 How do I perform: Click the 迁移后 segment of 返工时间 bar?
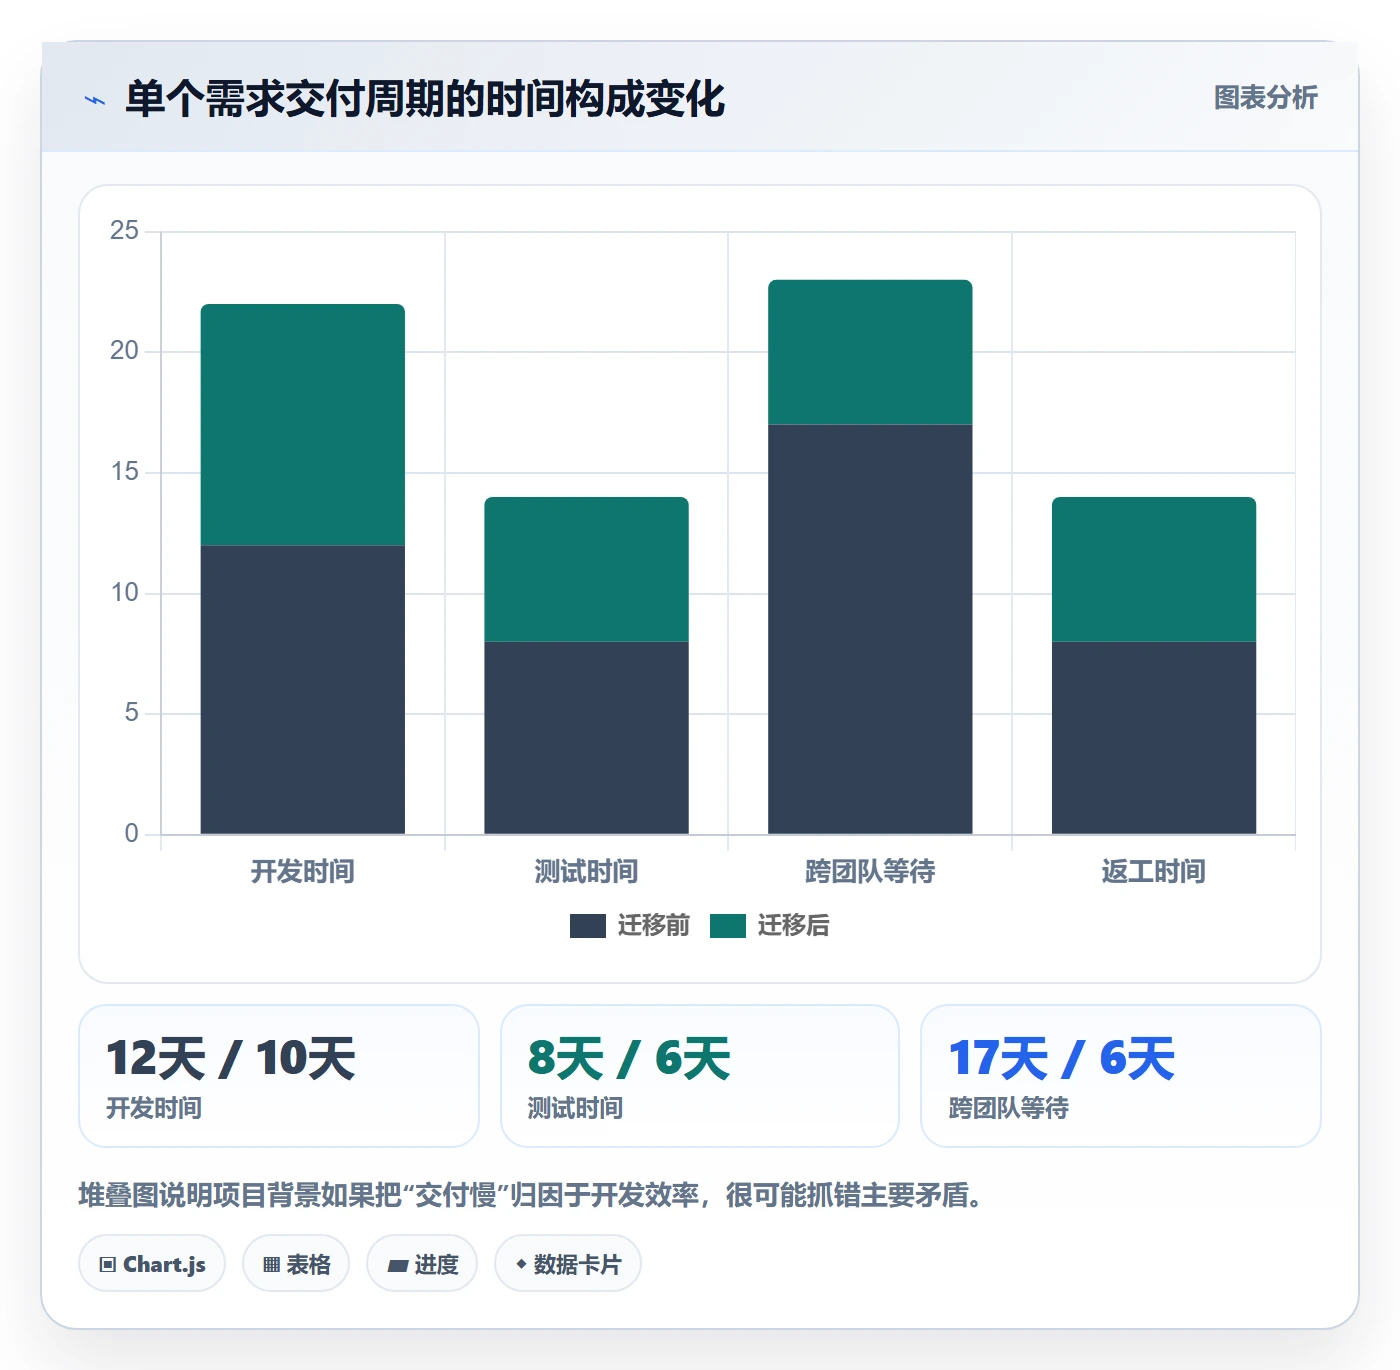[1154, 569]
